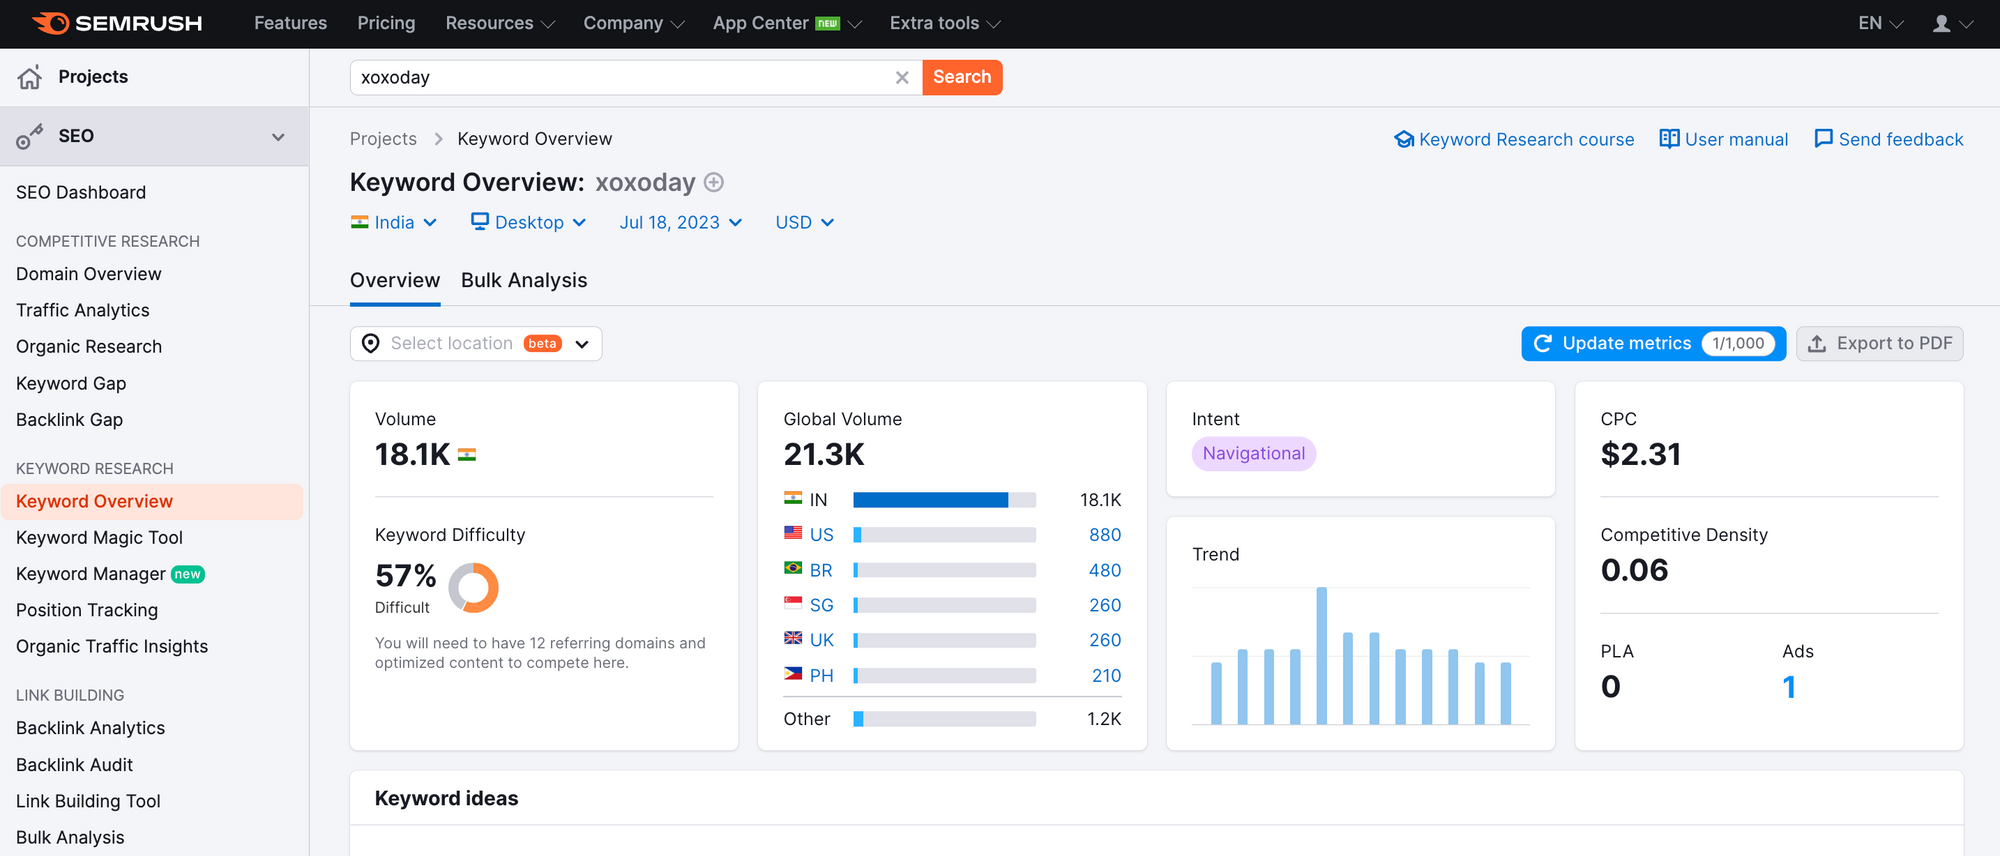Open Organic Research in sidebar
Viewport: 2000px width, 856px height.
[89, 347]
